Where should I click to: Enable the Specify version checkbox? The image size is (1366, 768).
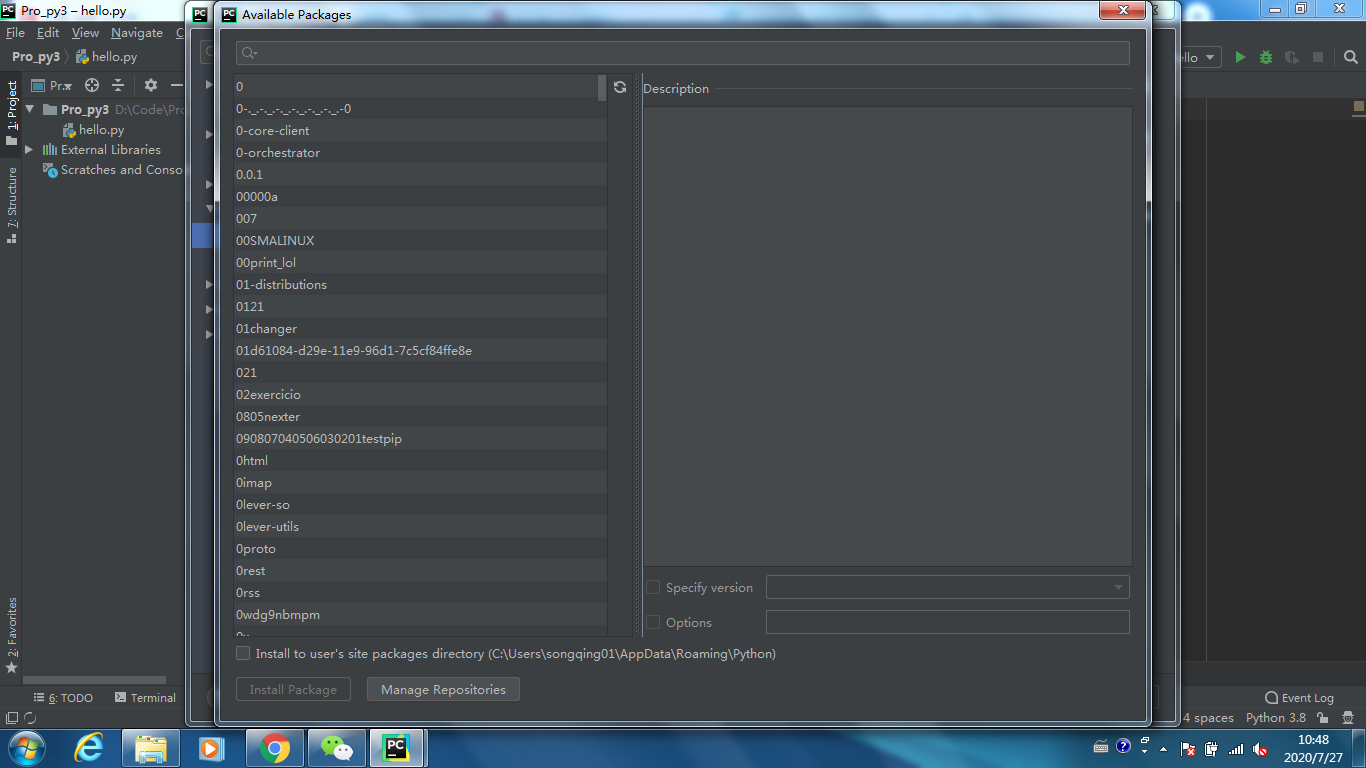(653, 587)
